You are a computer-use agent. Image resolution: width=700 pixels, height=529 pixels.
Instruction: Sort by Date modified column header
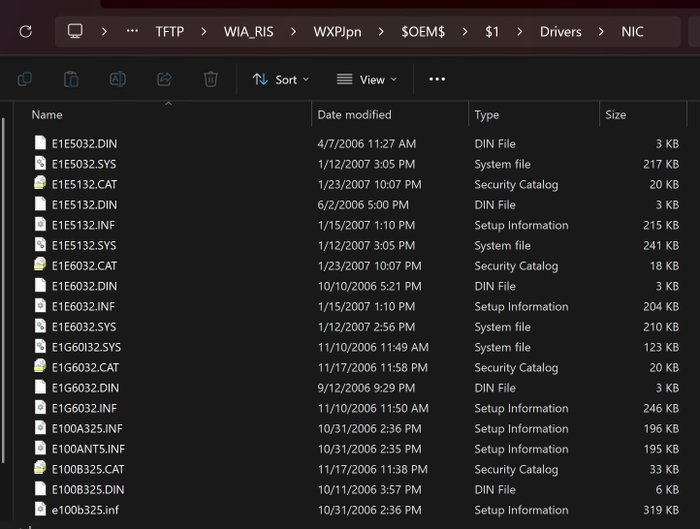coord(355,115)
